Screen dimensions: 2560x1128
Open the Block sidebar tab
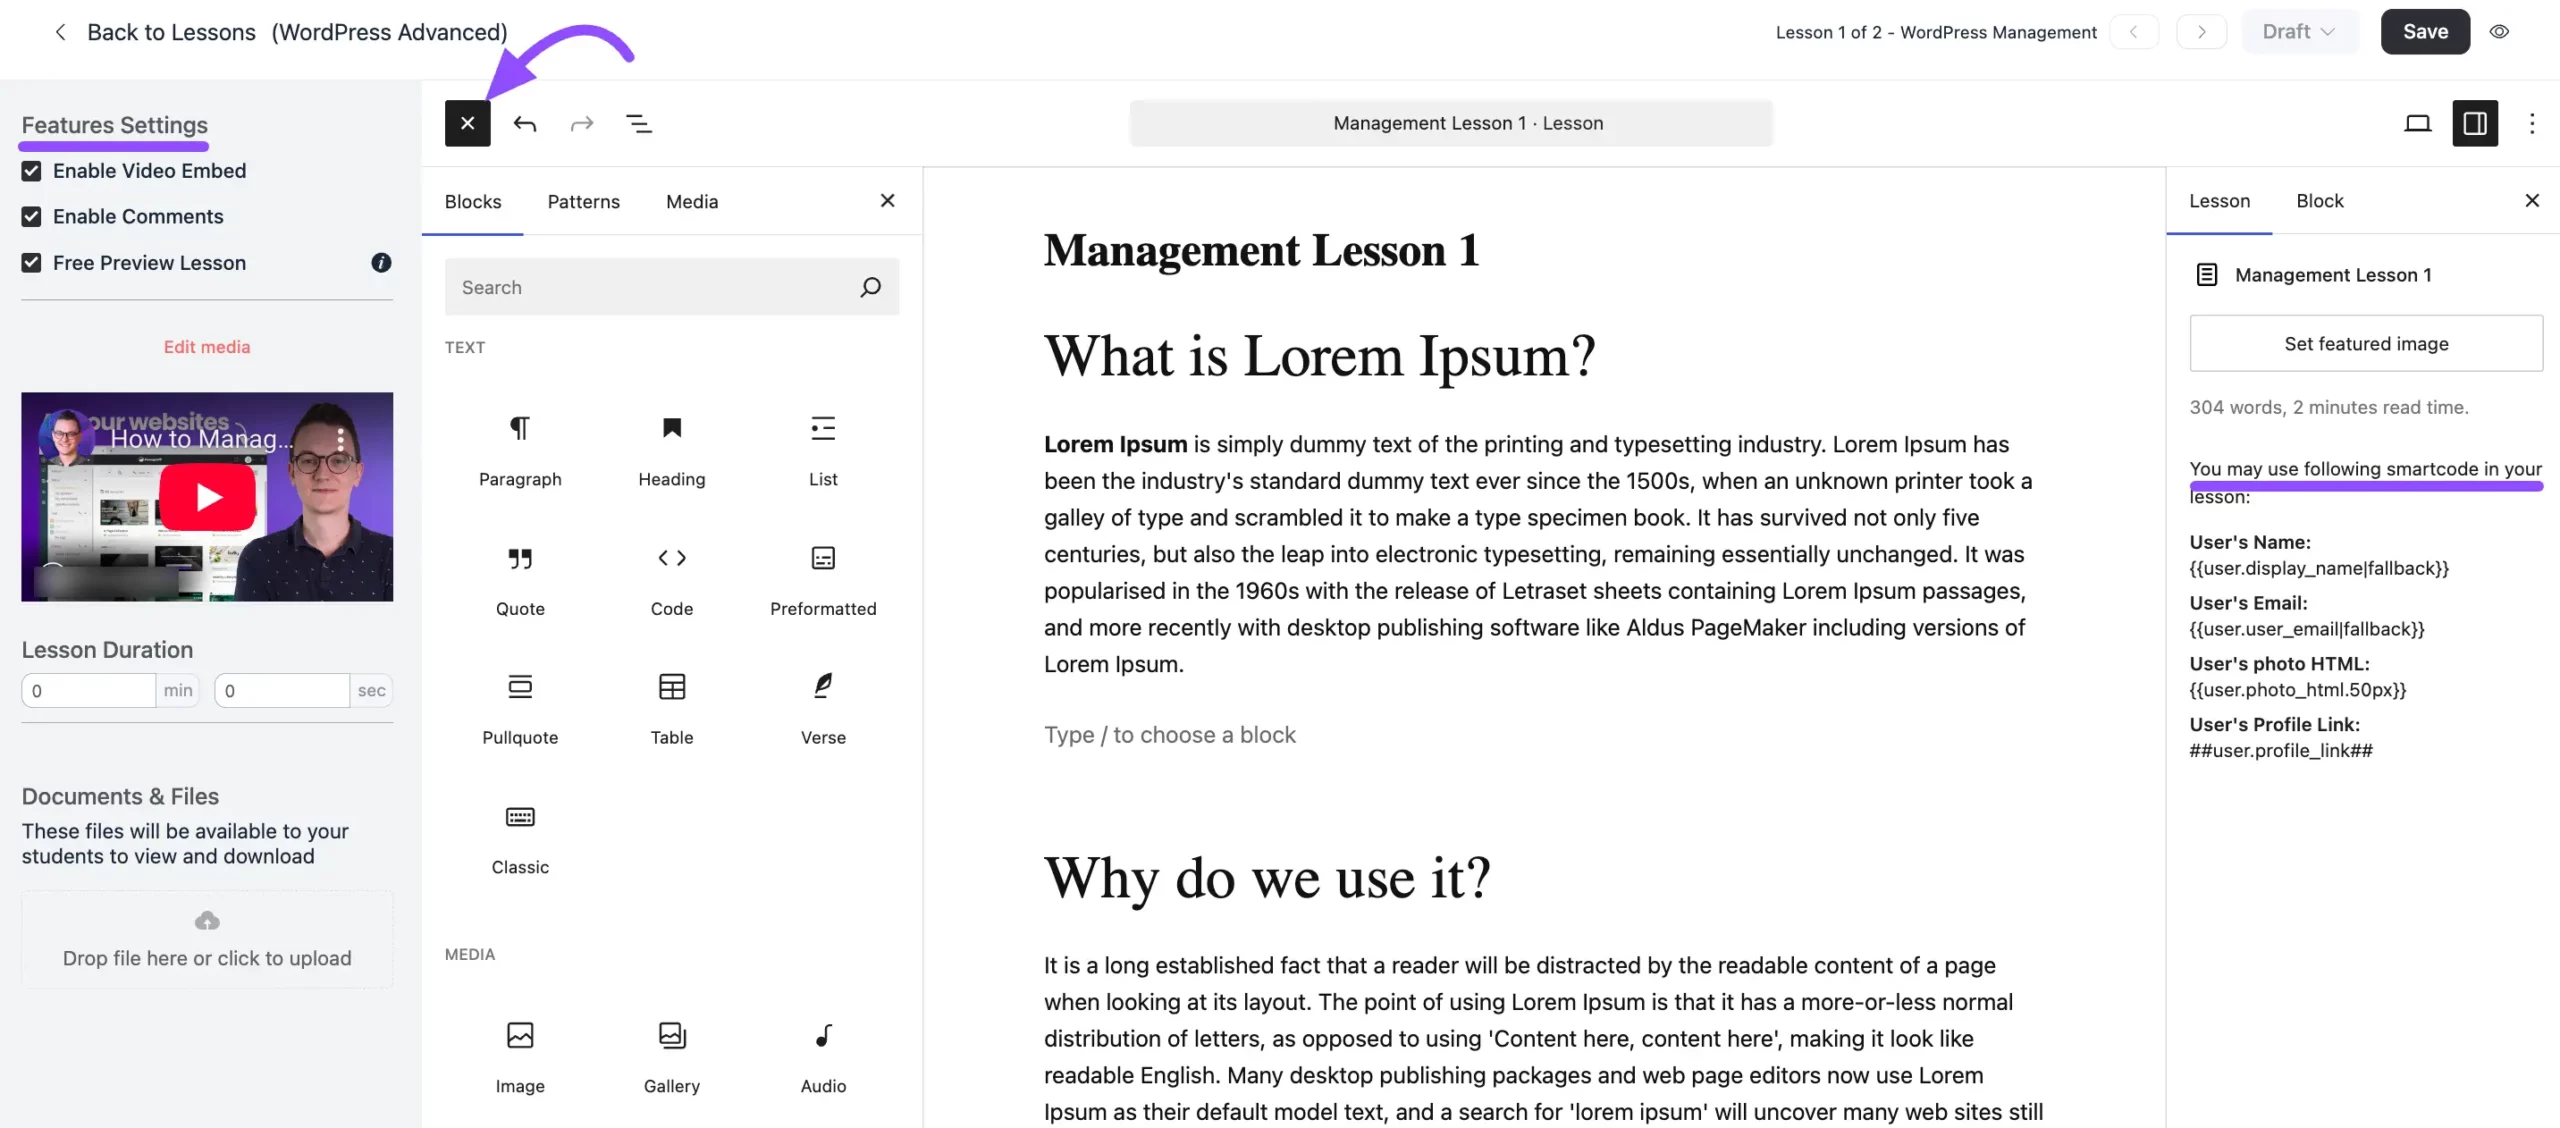[2319, 201]
